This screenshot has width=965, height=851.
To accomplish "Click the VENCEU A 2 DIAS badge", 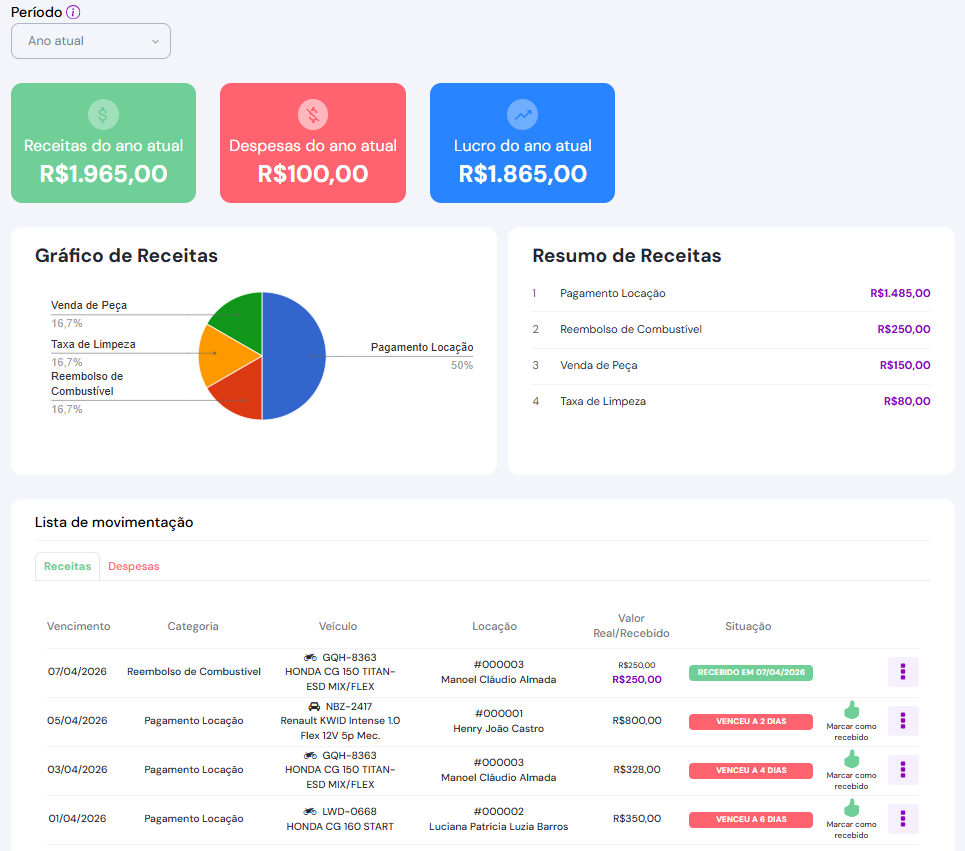I will pos(751,721).
